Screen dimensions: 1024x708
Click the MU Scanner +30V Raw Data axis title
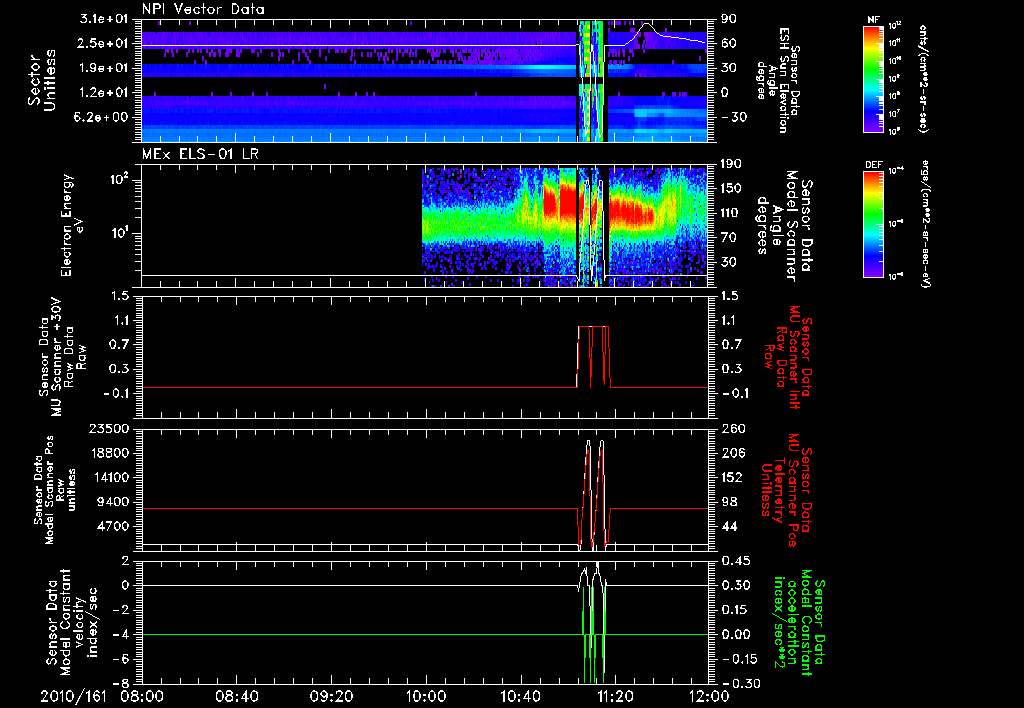[x=62, y=357]
